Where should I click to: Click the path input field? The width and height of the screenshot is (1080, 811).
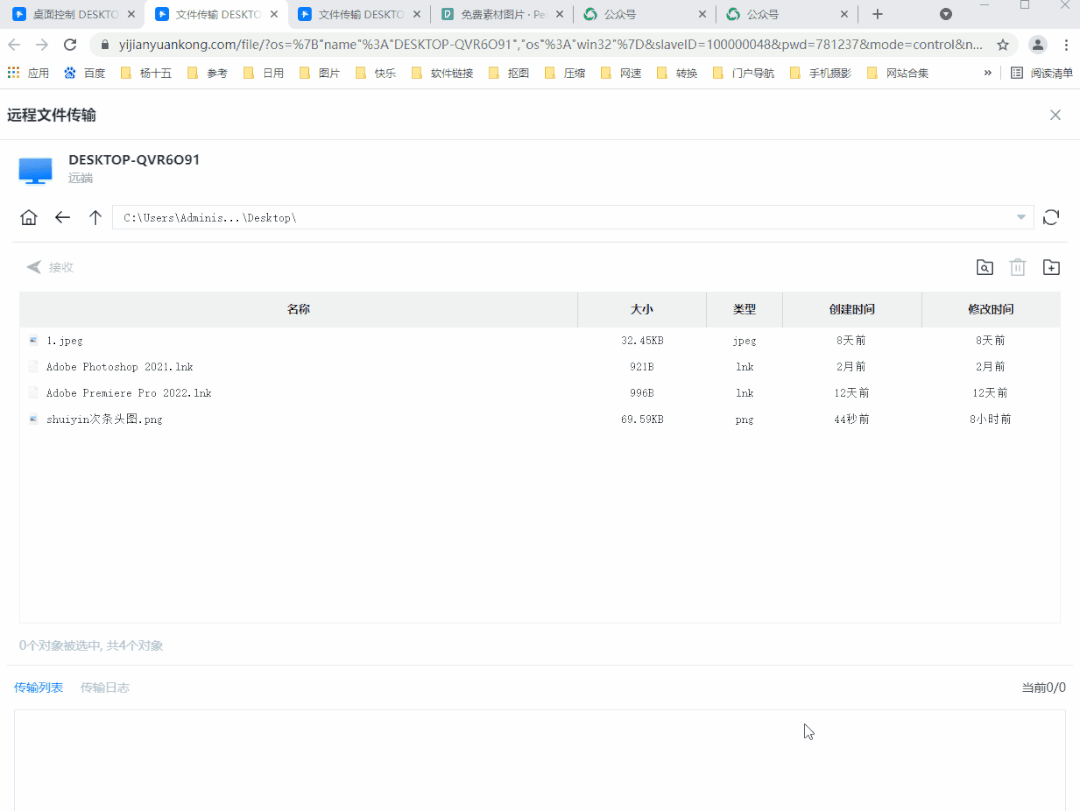[x=560, y=218]
